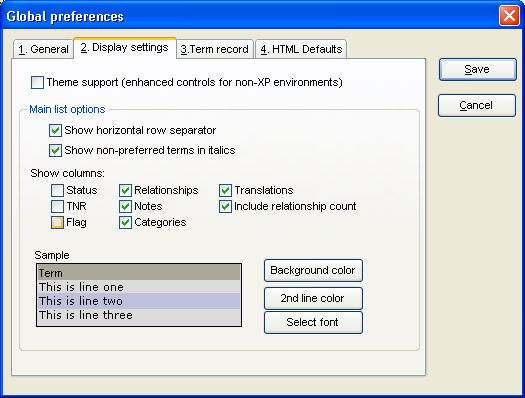The image size is (525, 398).
Task: Select the Display settings tab
Action: (125, 48)
